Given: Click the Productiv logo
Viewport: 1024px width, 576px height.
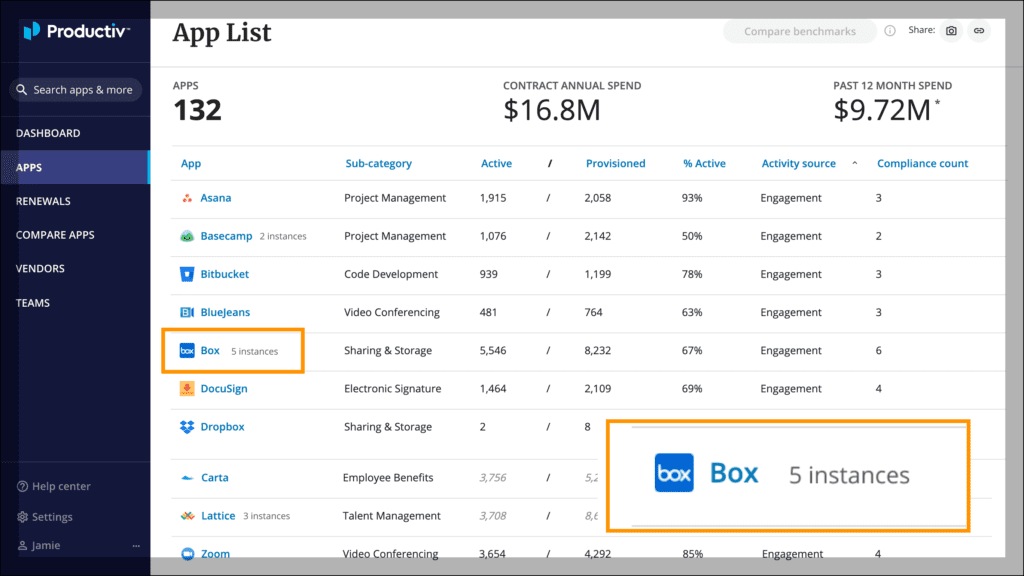Looking at the screenshot, I should 76,31.
